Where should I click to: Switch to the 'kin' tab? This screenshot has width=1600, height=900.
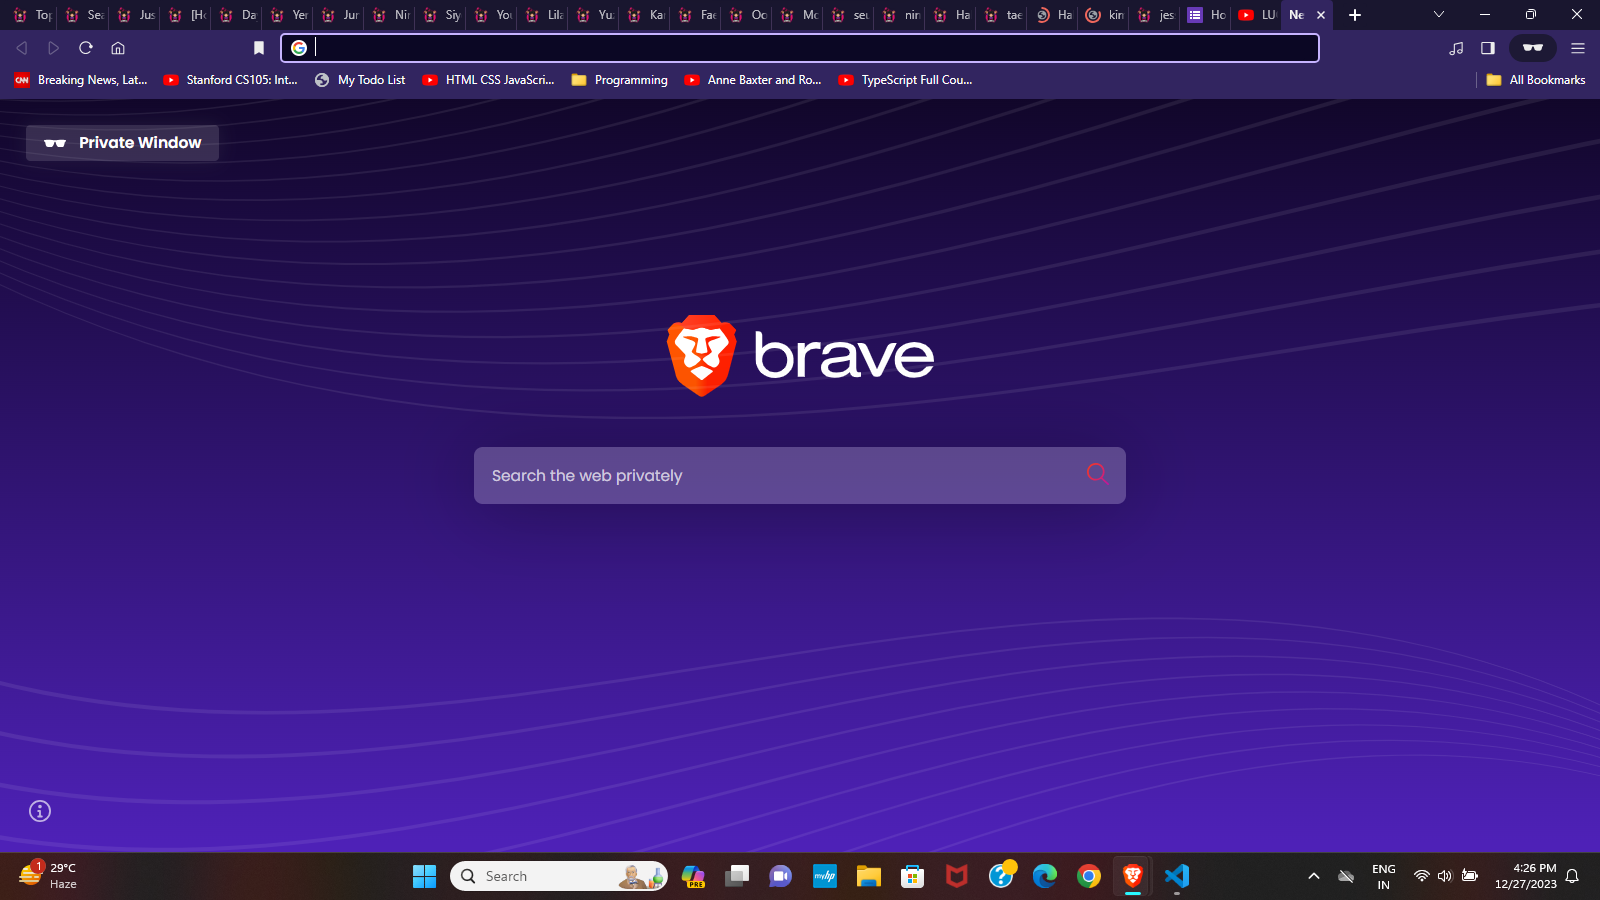tap(1104, 15)
